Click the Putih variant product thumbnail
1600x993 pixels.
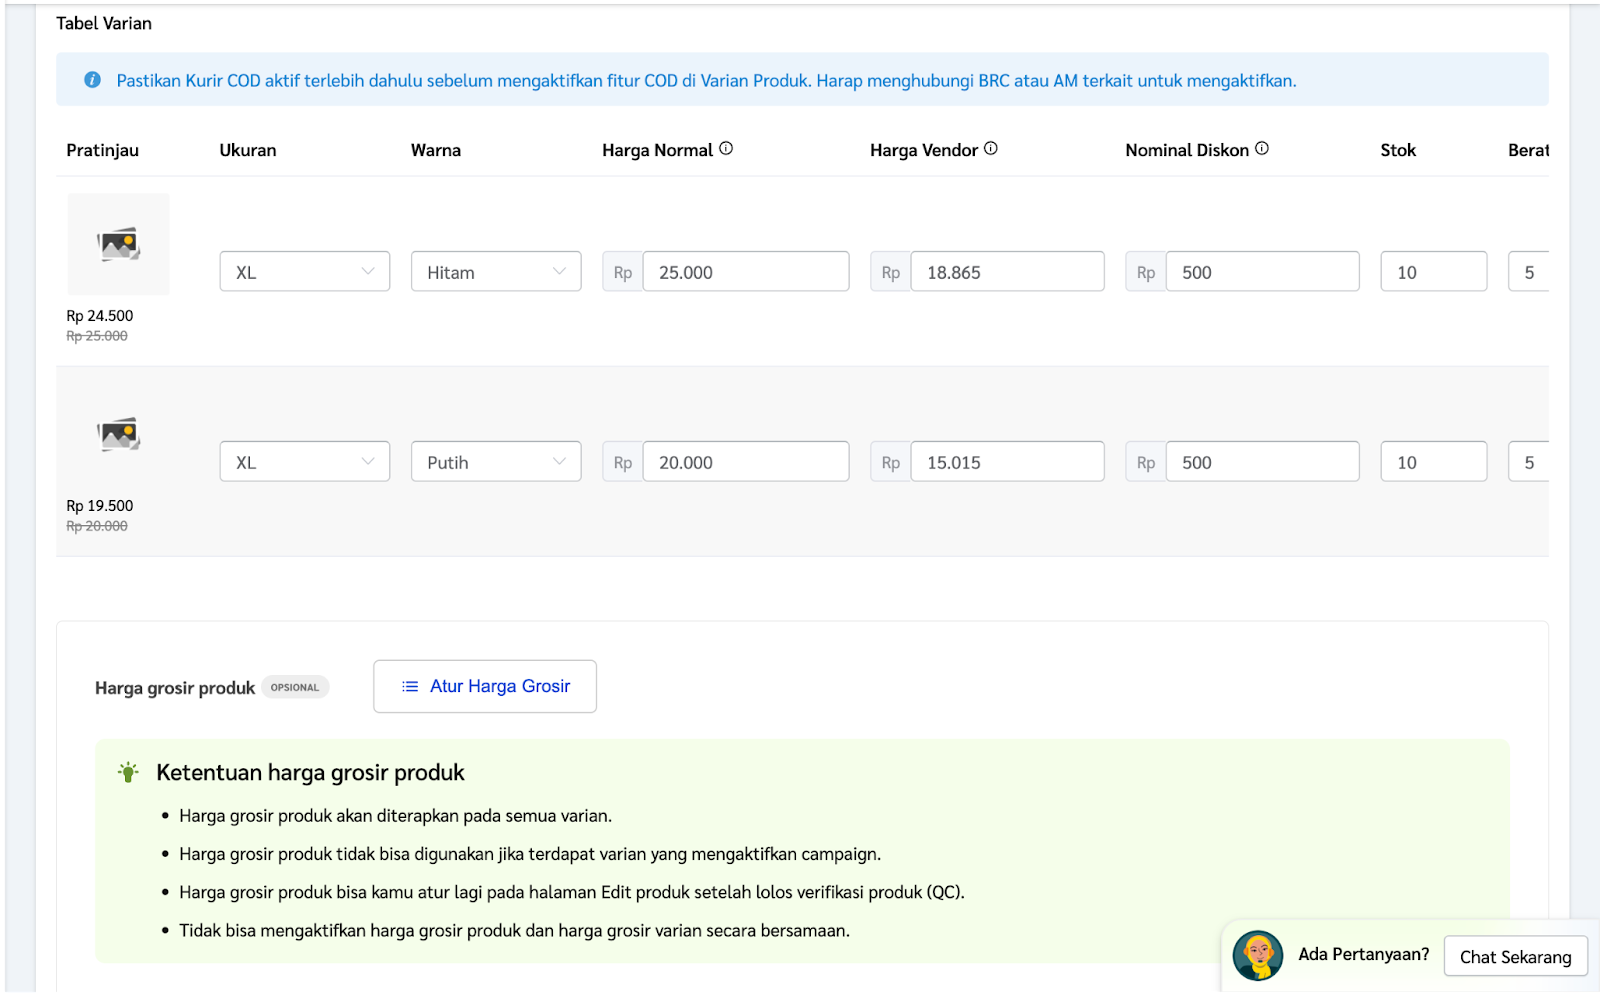coord(118,432)
